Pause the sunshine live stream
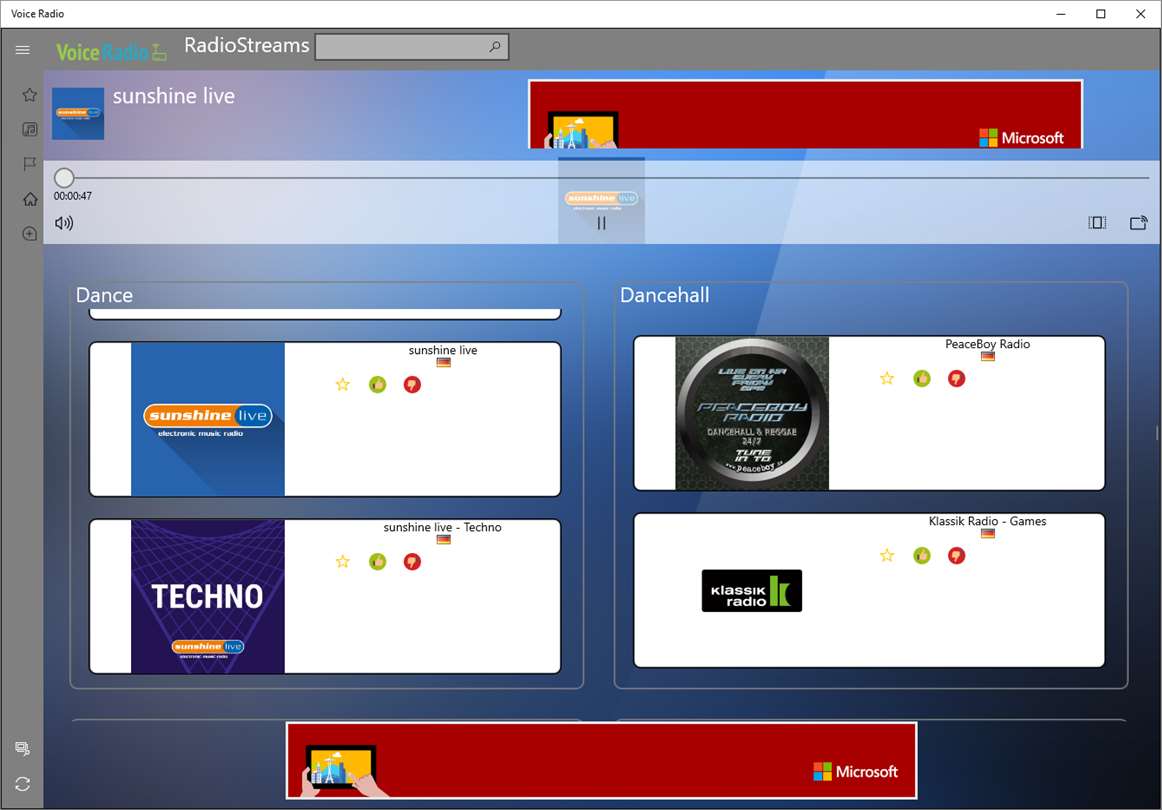1162x810 pixels. 601,223
